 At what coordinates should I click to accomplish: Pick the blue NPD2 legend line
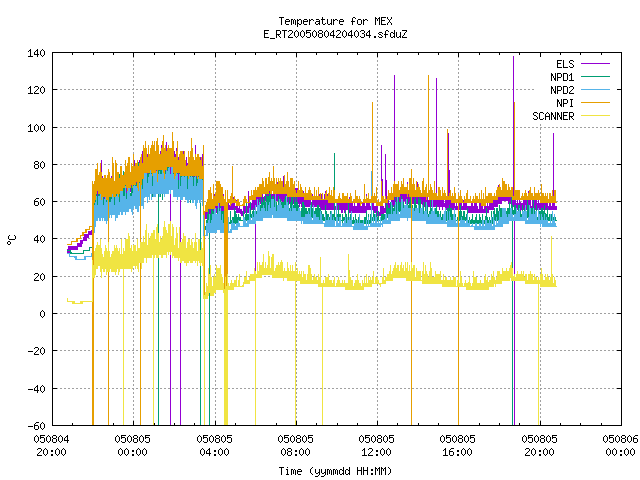point(595,90)
